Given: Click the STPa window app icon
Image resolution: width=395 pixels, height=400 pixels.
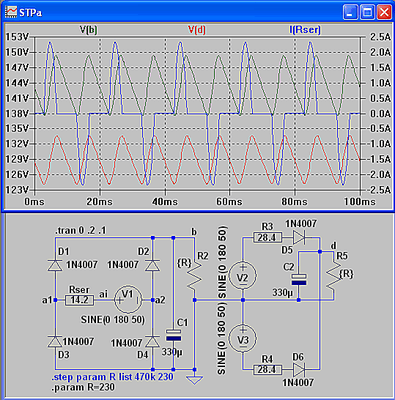Looking at the screenshot, I should (x=11, y=12).
